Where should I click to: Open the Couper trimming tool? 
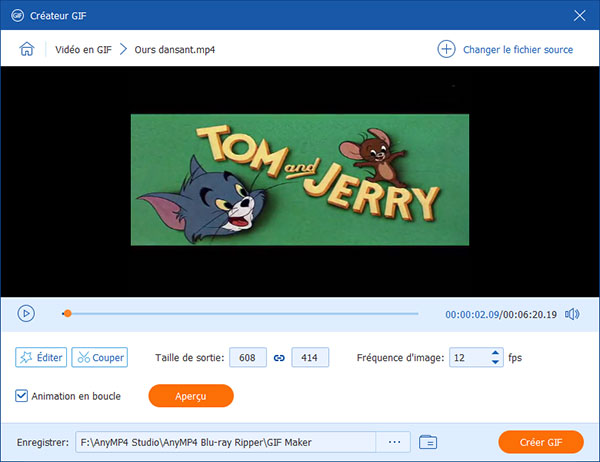(x=99, y=357)
